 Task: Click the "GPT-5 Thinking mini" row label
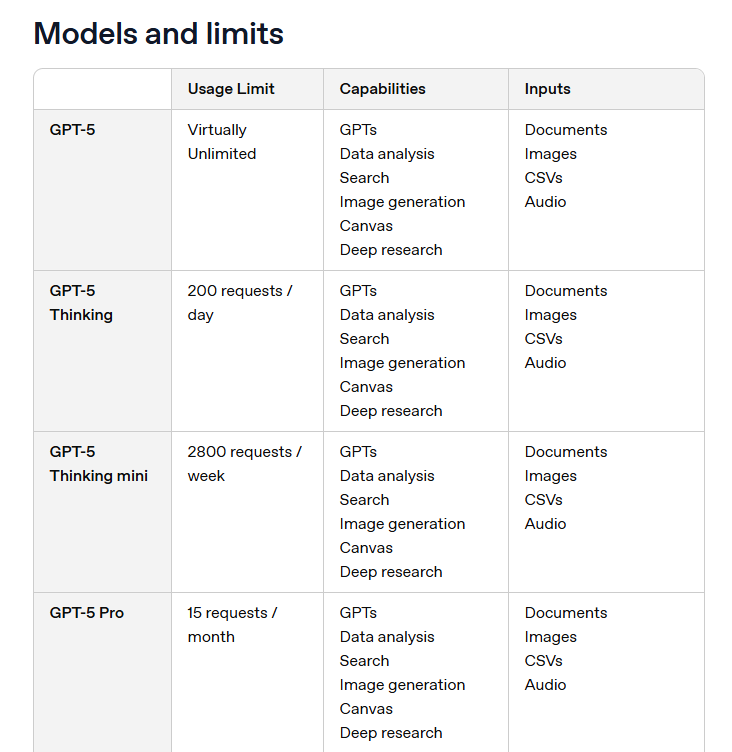pos(98,464)
